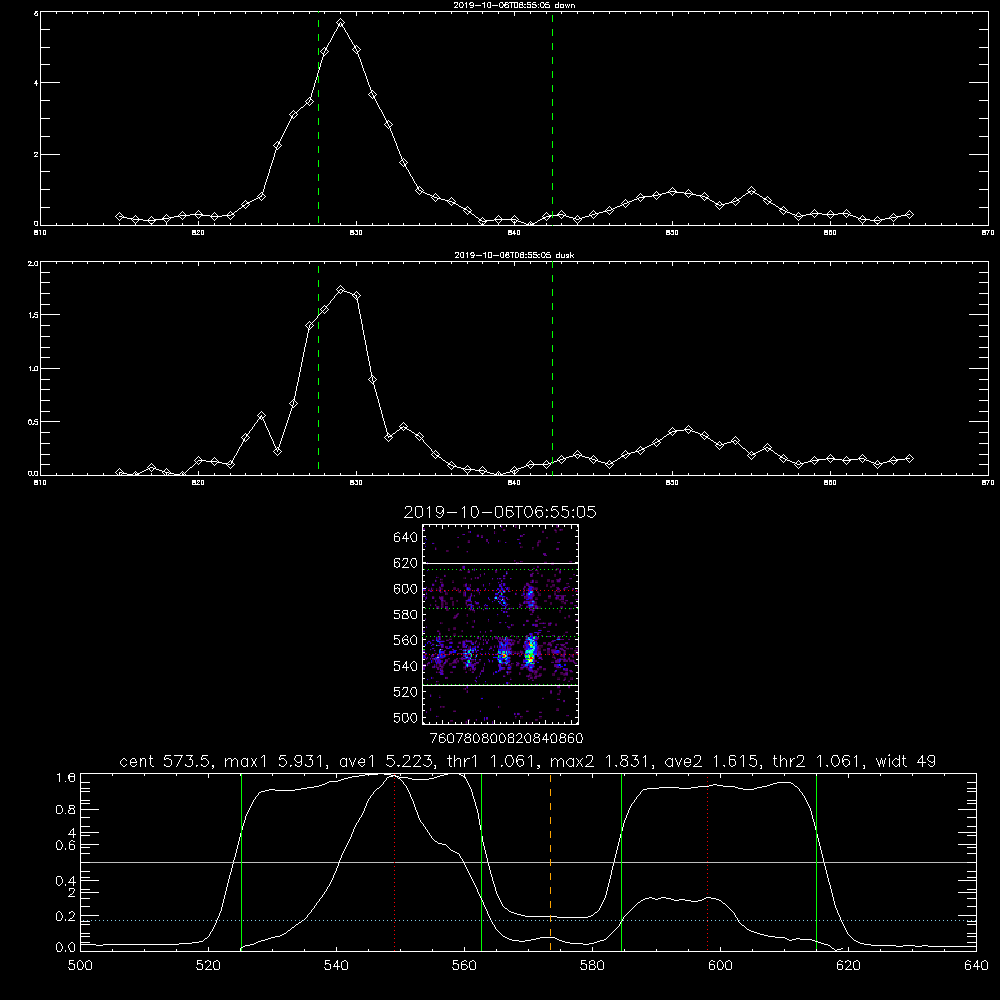
Task: Click the 560 label on bottom plot x-axis
Action: click(464, 966)
